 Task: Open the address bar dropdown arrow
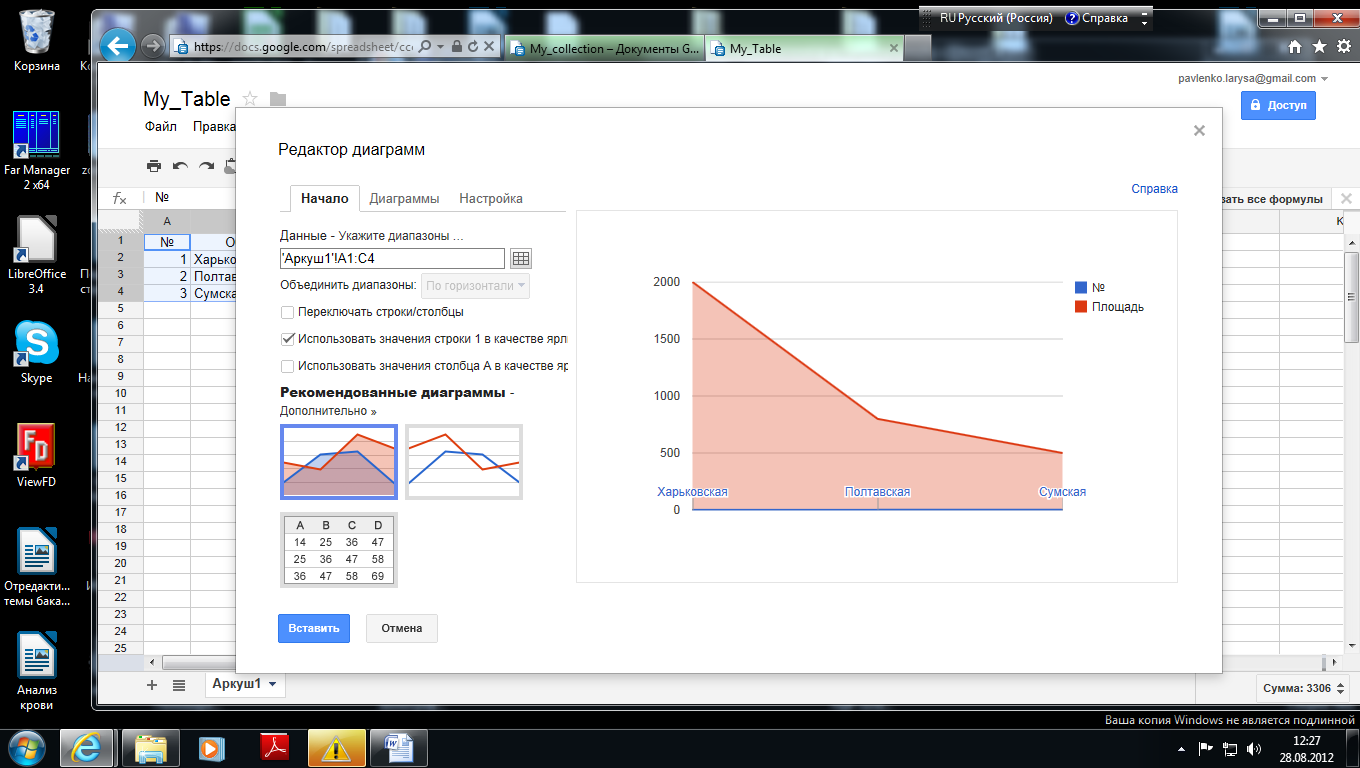pyautogui.click(x=442, y=46)
